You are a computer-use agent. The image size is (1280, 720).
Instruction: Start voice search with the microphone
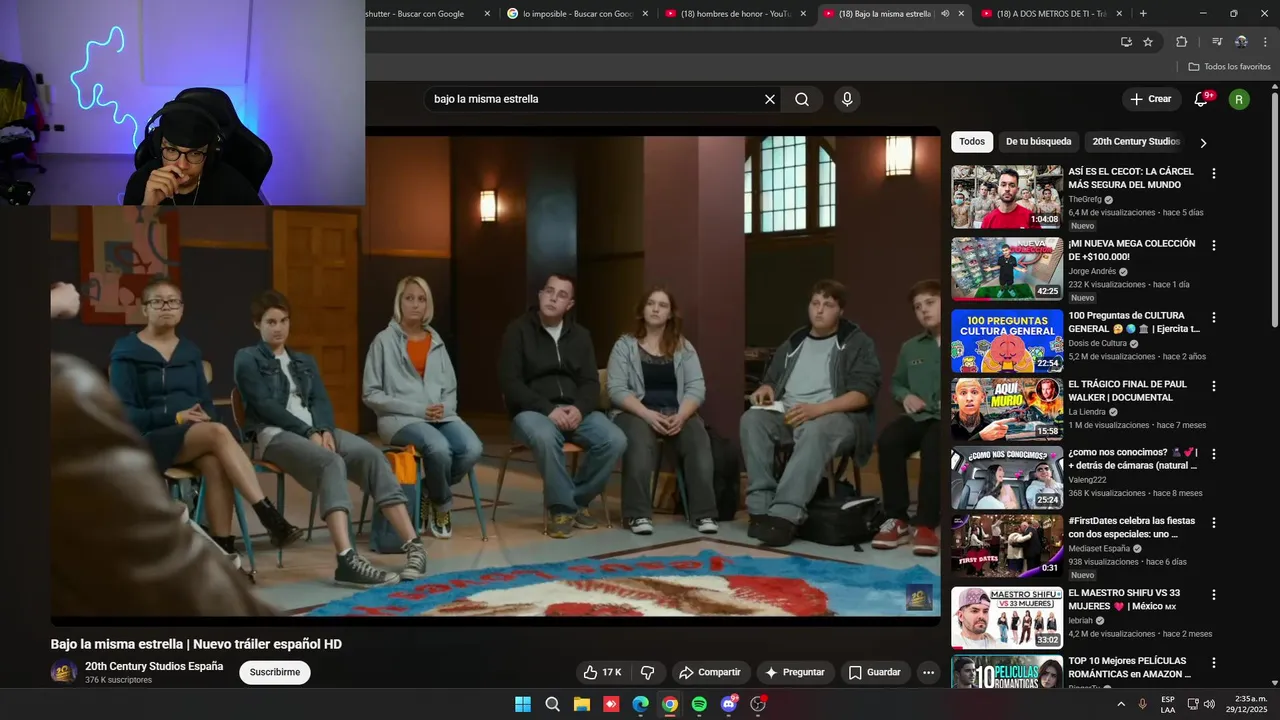coord(847,99)
